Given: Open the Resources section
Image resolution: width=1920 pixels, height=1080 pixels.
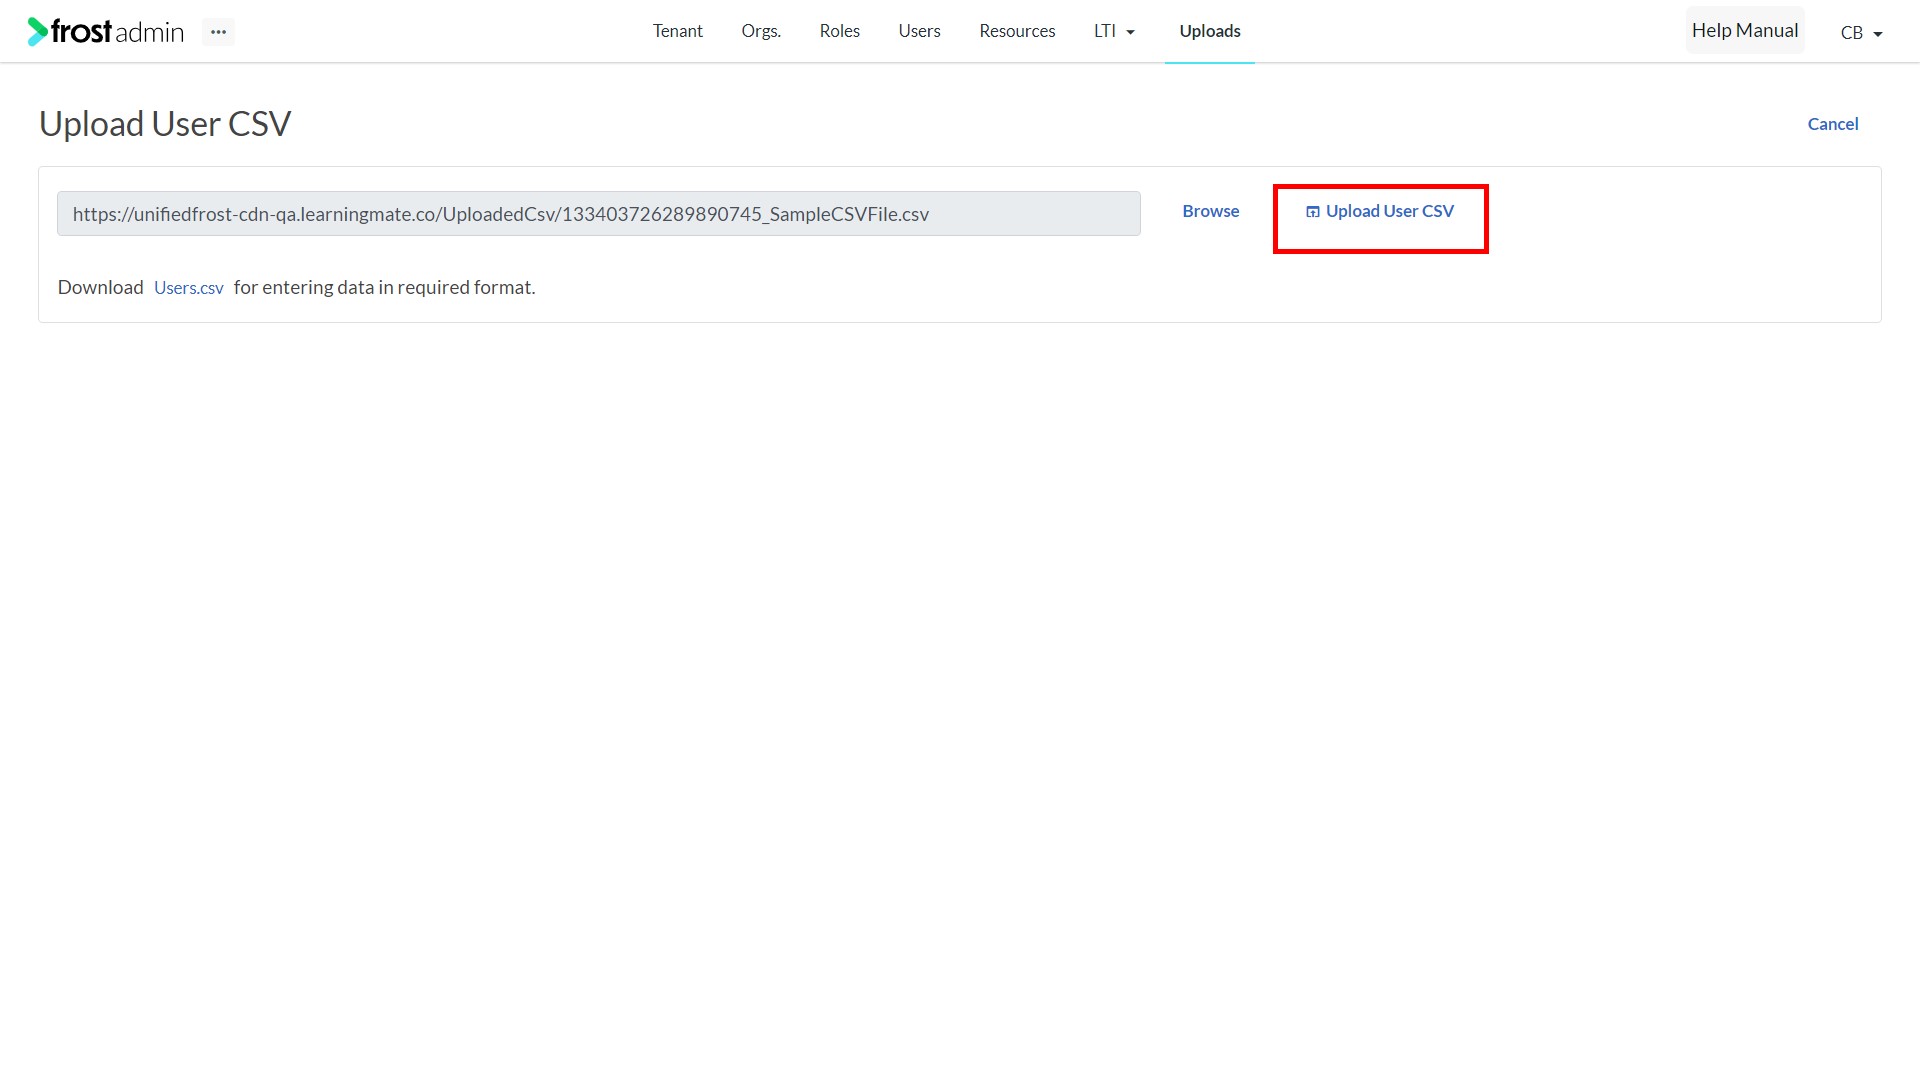Looking at the screenshot, I should click(1017, 31).
